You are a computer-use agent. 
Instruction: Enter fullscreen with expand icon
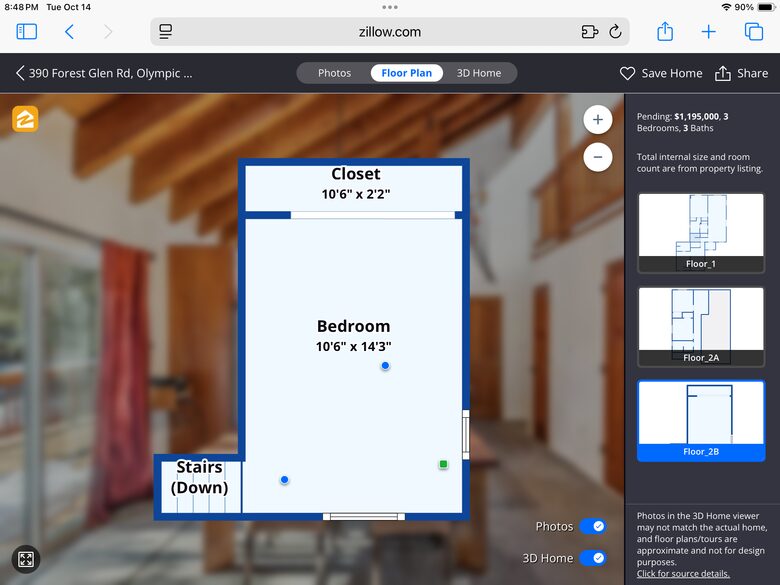point(26,560)
